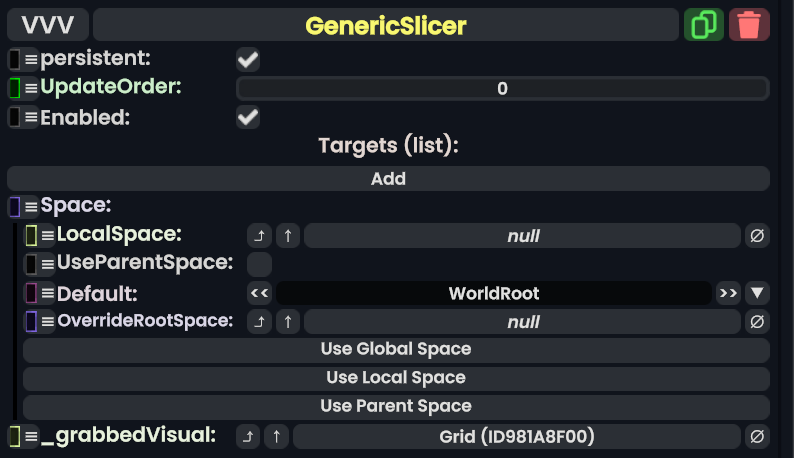Click the hook arrow icon beside OverrideRootSpace
Image resolution: width=794 pixels, height=458 pixels.
259,322
